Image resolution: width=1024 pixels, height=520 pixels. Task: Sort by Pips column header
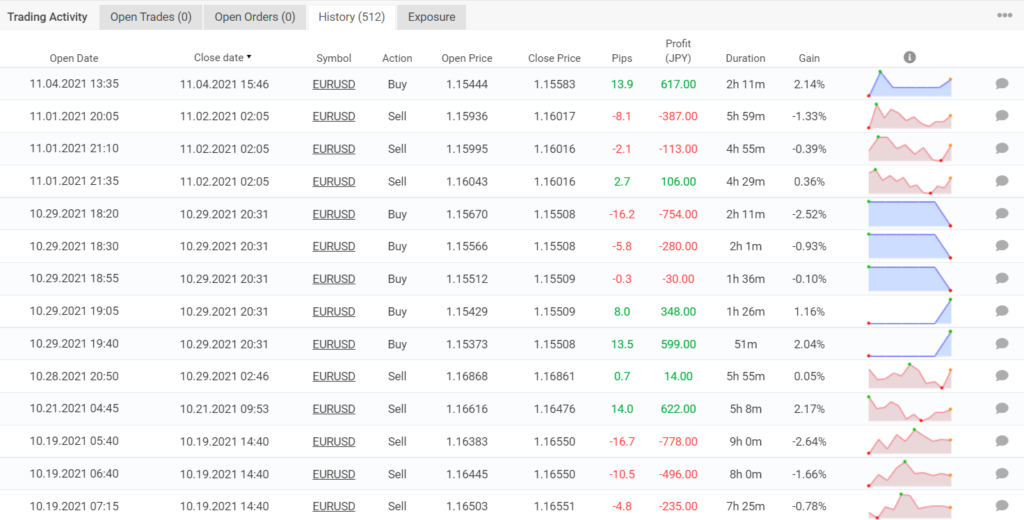click(622, 58)
